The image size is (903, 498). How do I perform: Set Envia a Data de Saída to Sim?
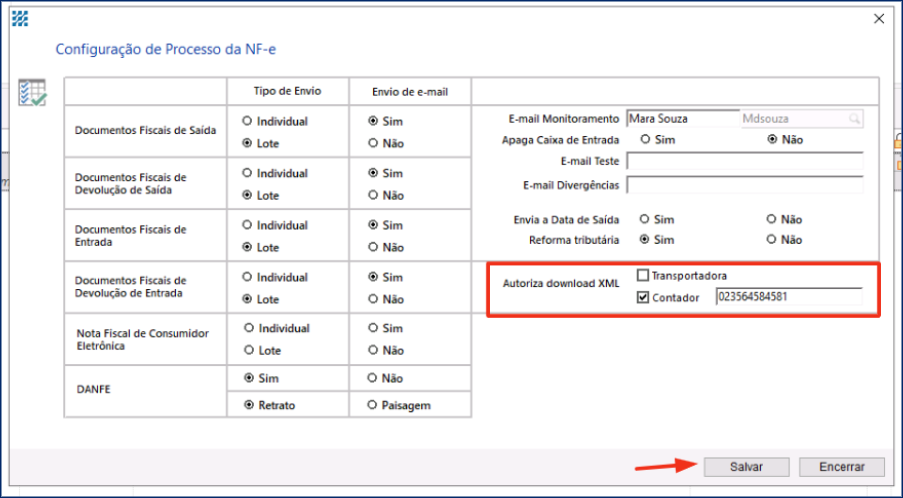point(645,219)
